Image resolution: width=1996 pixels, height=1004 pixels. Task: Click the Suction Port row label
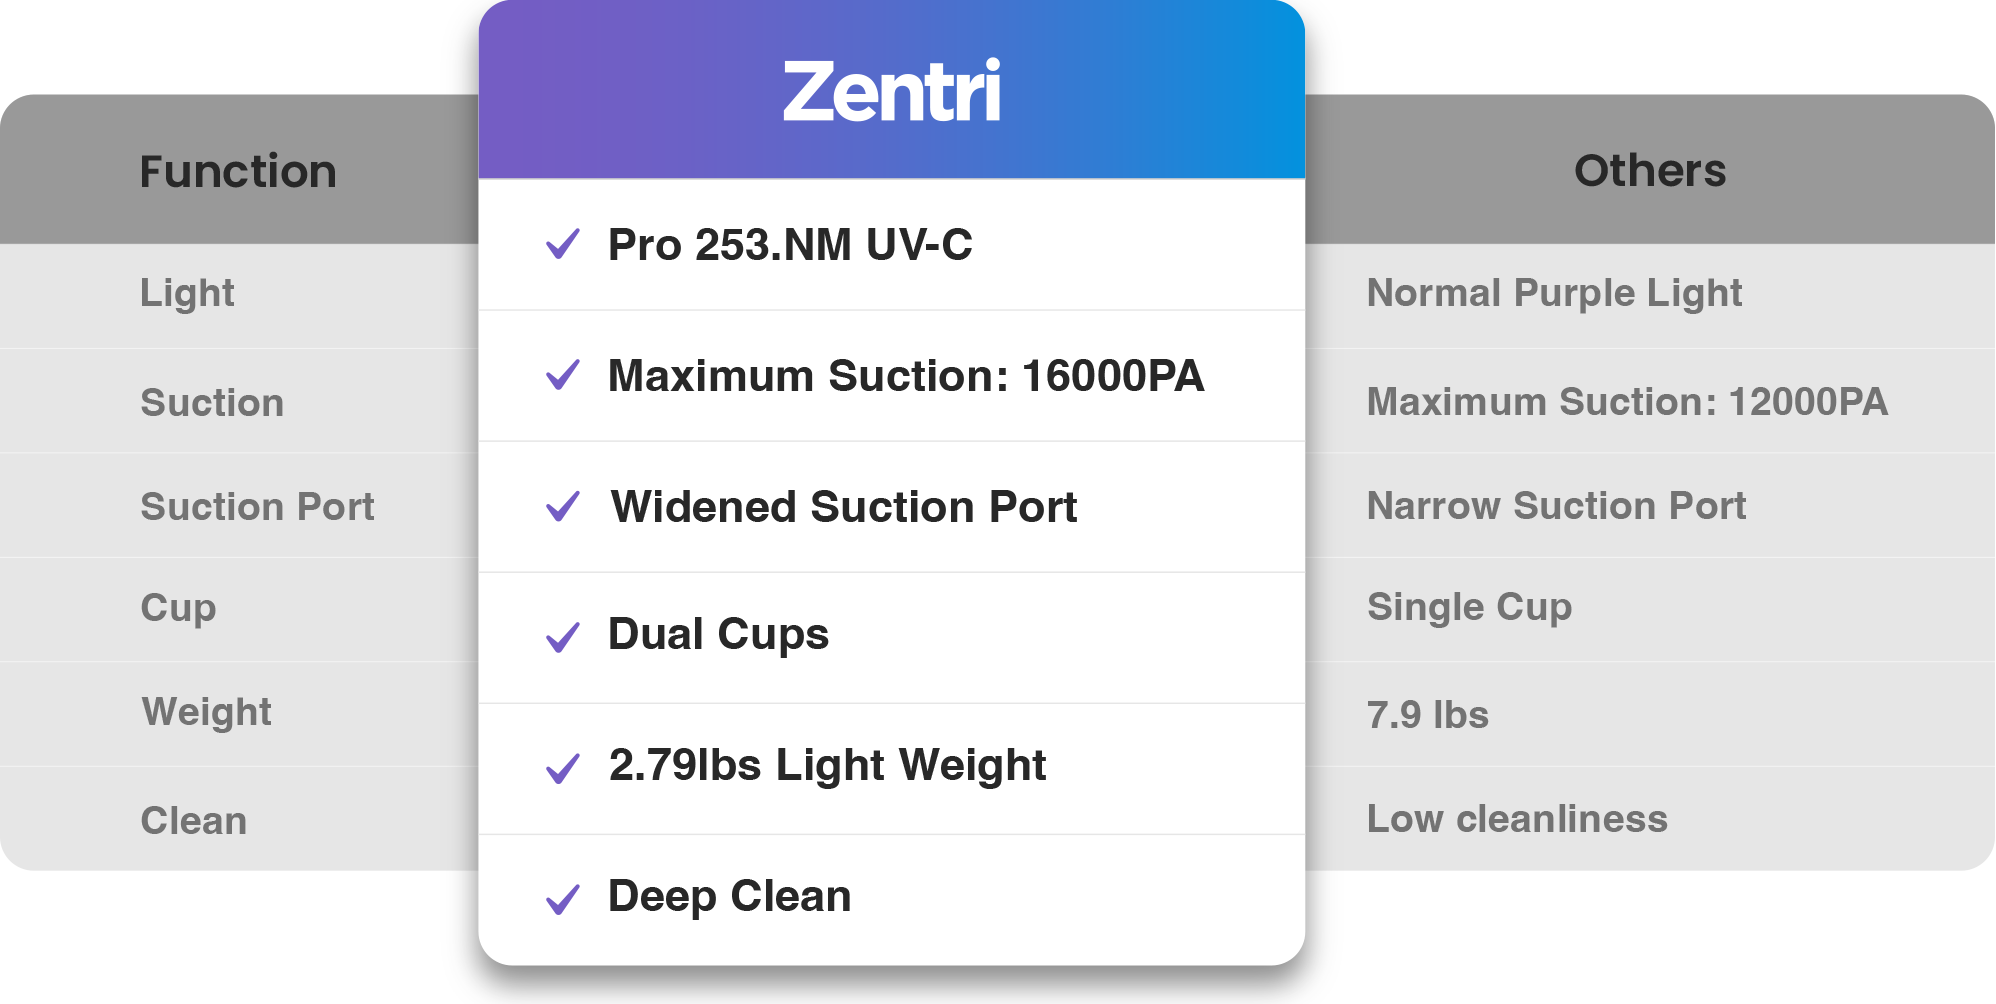pyautogui.click(x=257, y=507)
